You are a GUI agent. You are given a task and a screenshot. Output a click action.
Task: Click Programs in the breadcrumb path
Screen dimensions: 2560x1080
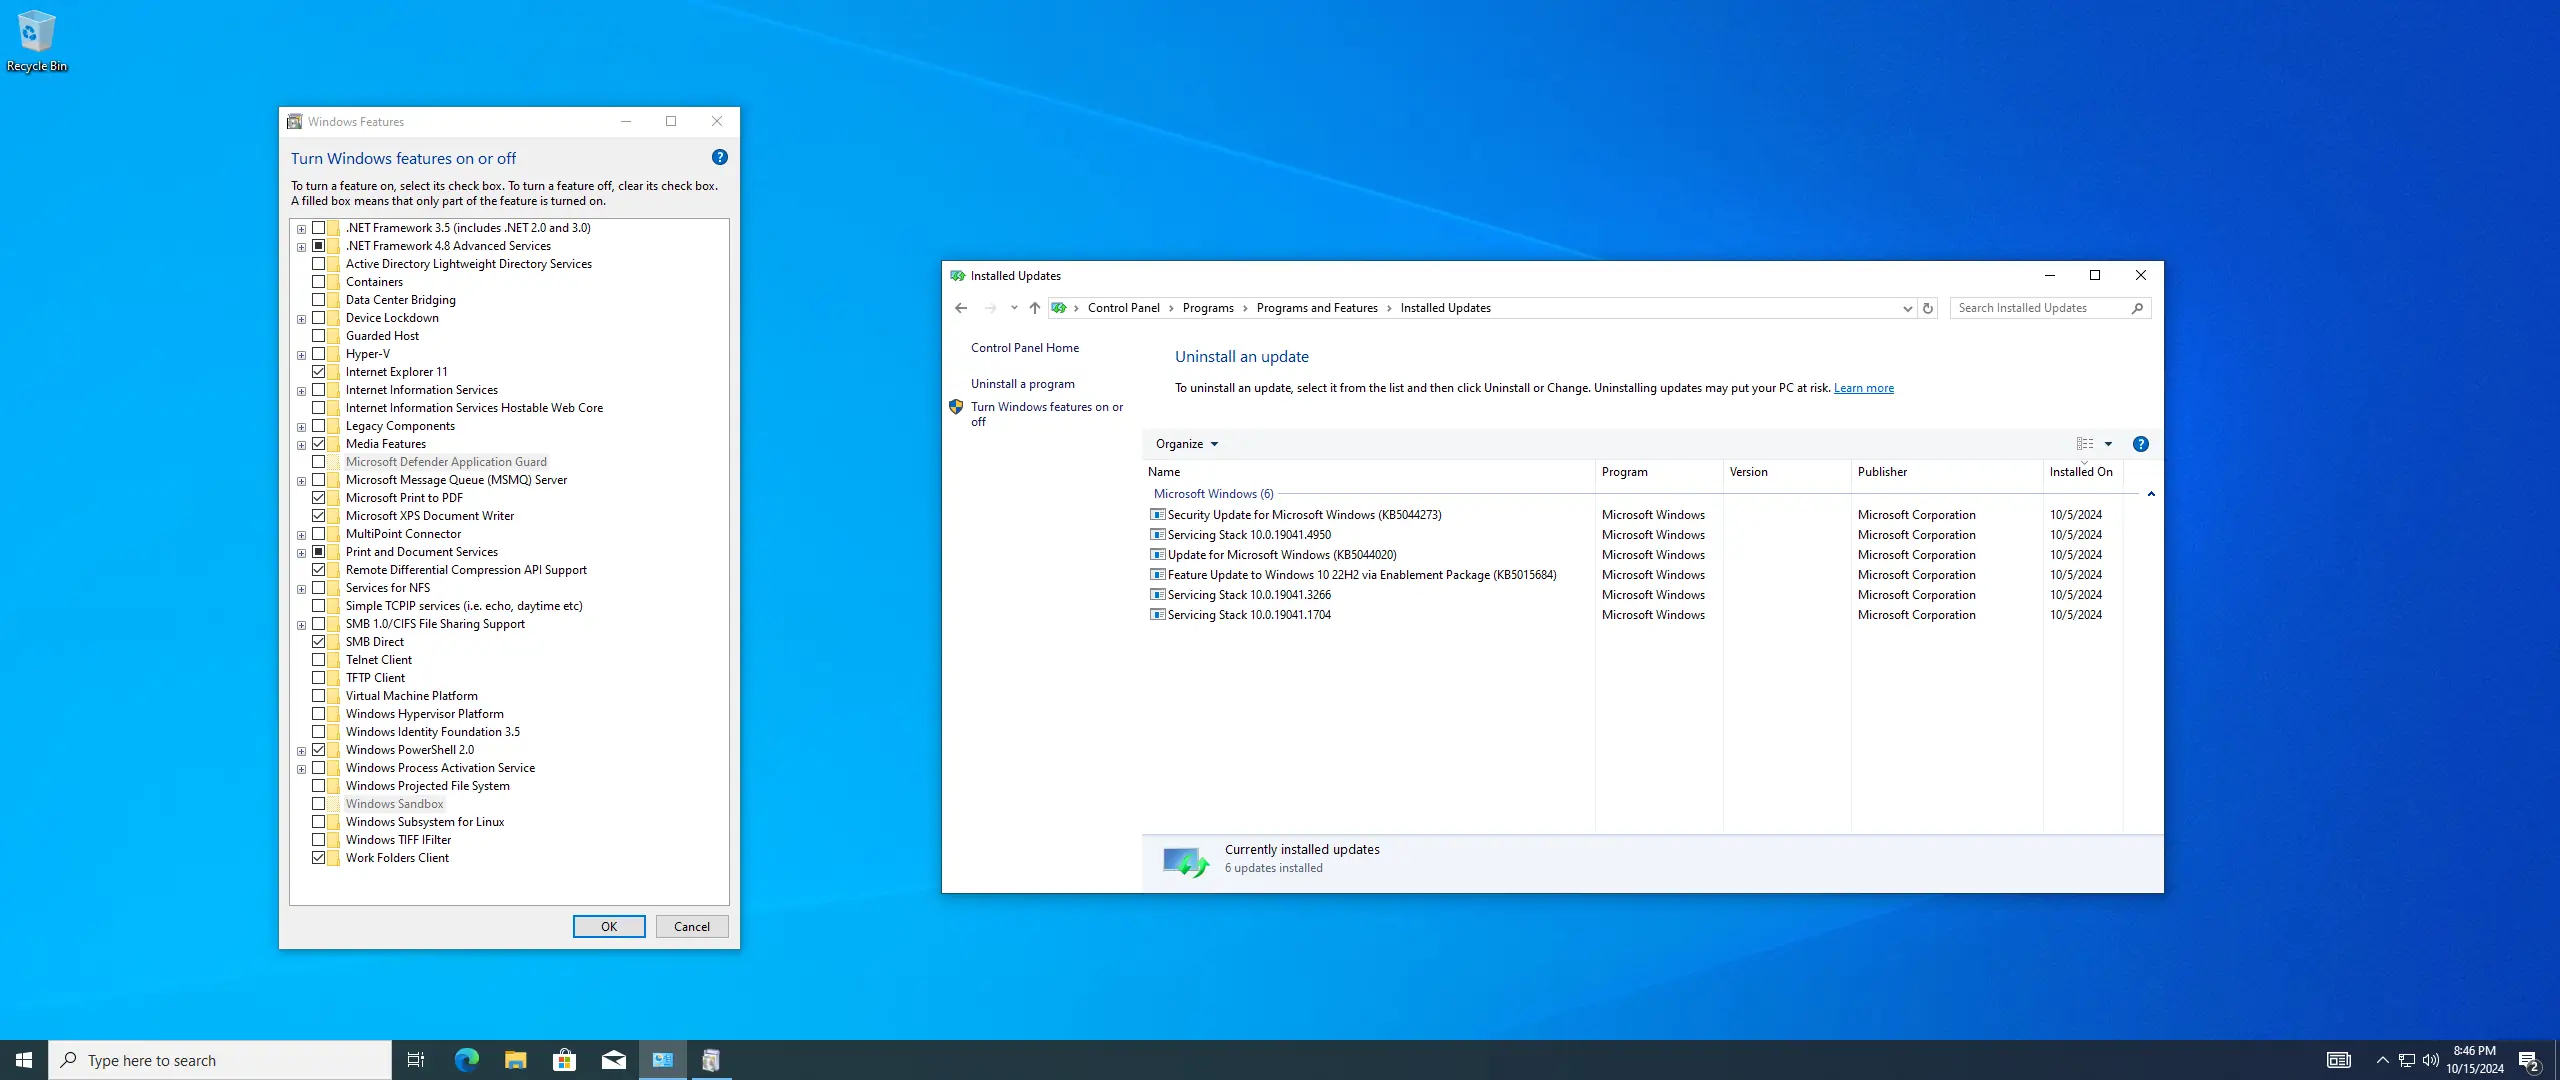point(1207,308)
